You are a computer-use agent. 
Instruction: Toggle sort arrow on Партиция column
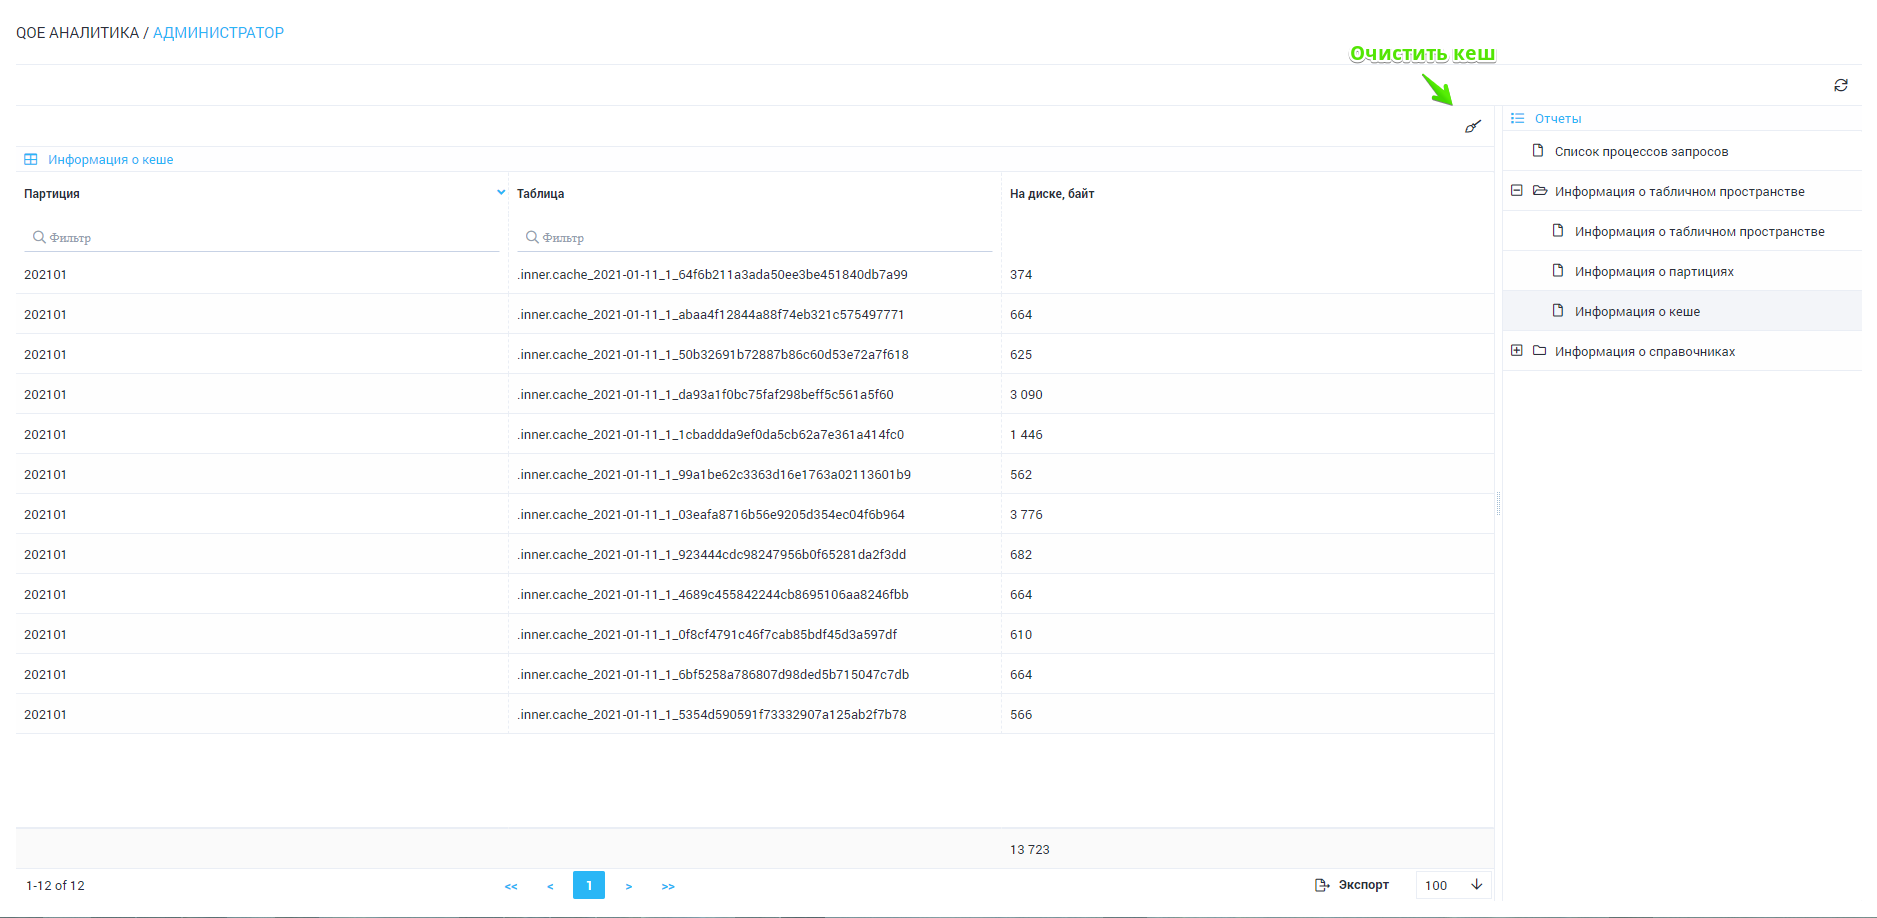501,193
